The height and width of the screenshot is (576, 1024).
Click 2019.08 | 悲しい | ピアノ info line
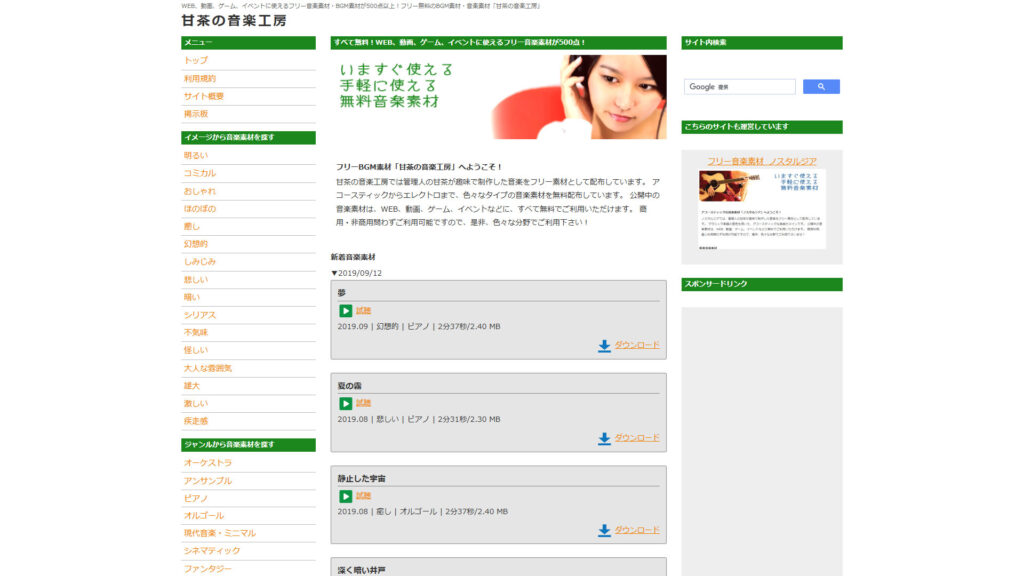point(419,419)
